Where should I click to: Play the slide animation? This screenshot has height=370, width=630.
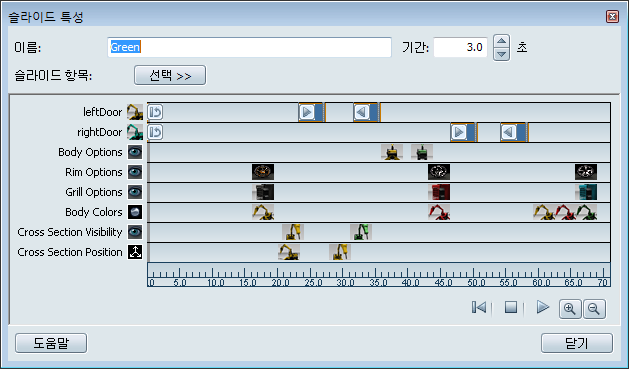(543, 308)
